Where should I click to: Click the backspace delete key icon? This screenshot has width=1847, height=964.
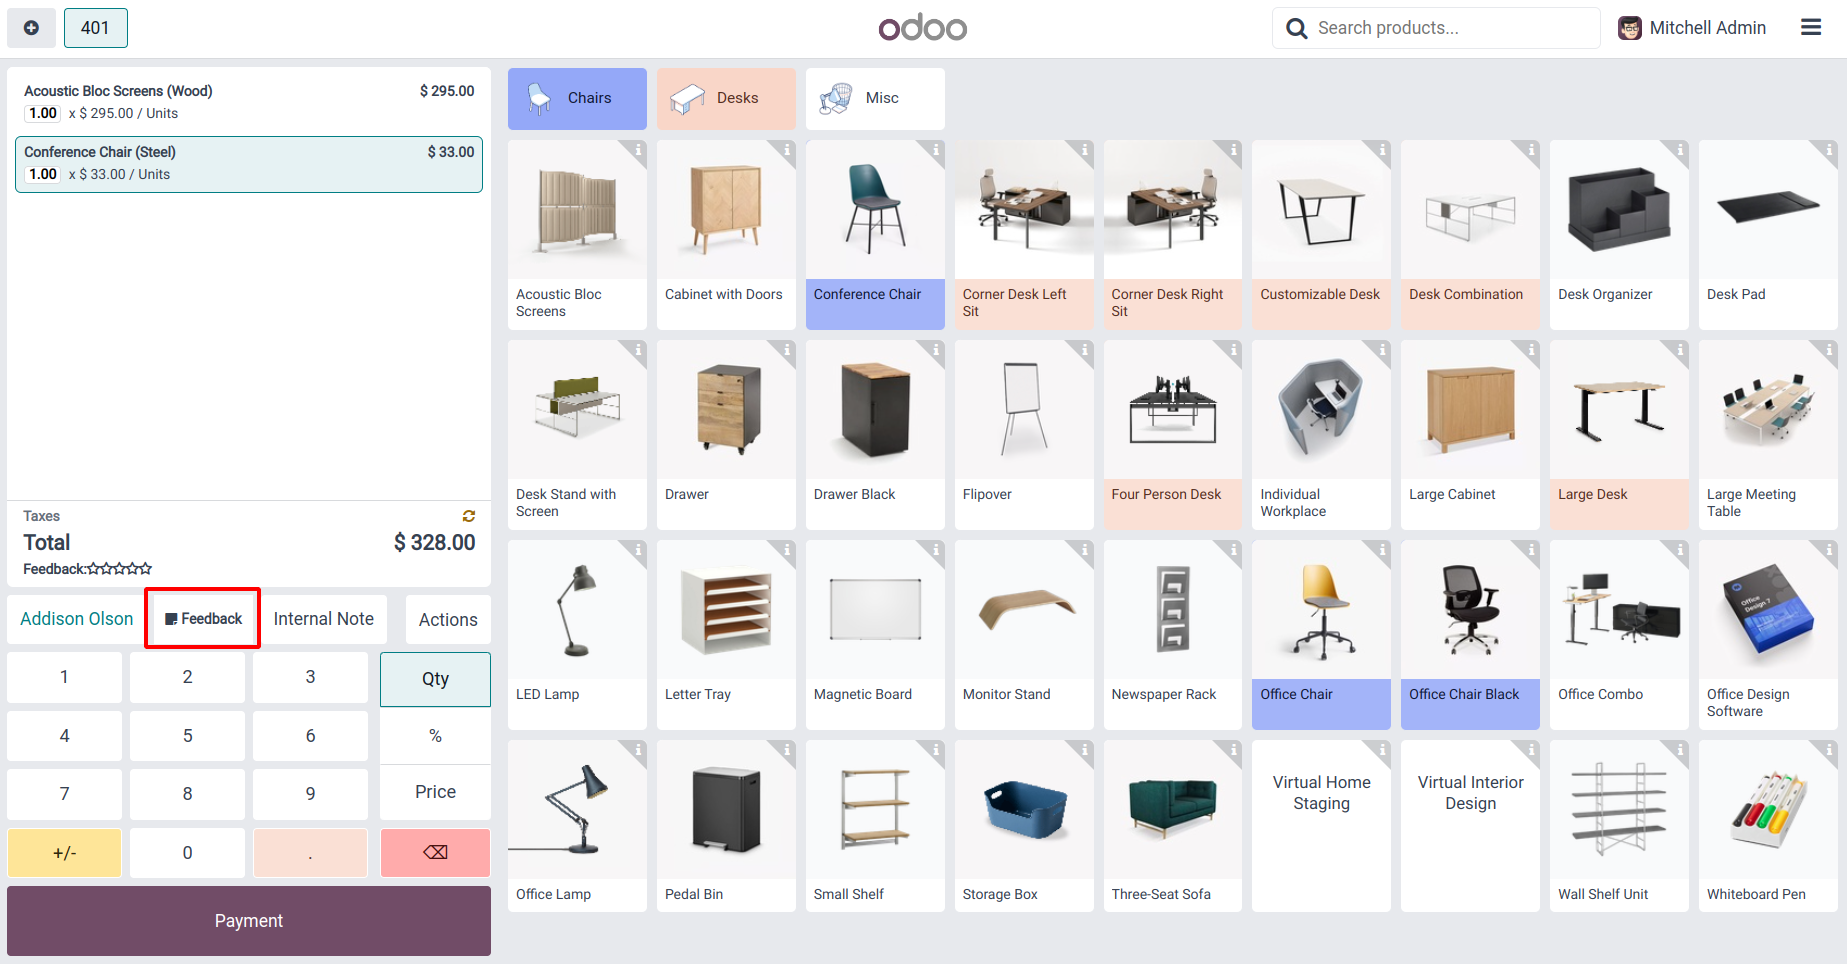tap(435, 853)
